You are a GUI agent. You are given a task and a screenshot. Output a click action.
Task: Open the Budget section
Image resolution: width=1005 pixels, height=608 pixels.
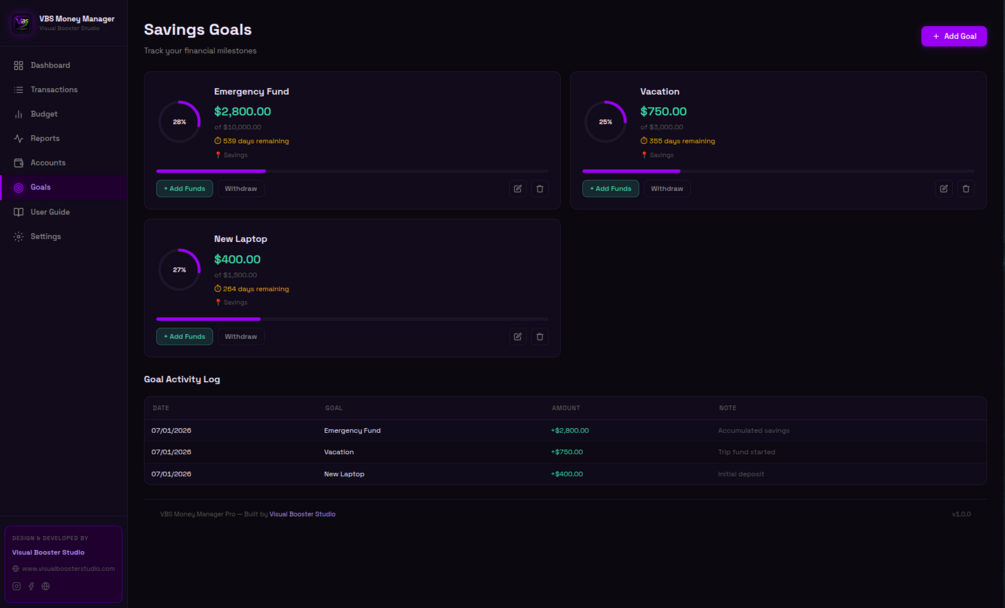coord(63,114)
